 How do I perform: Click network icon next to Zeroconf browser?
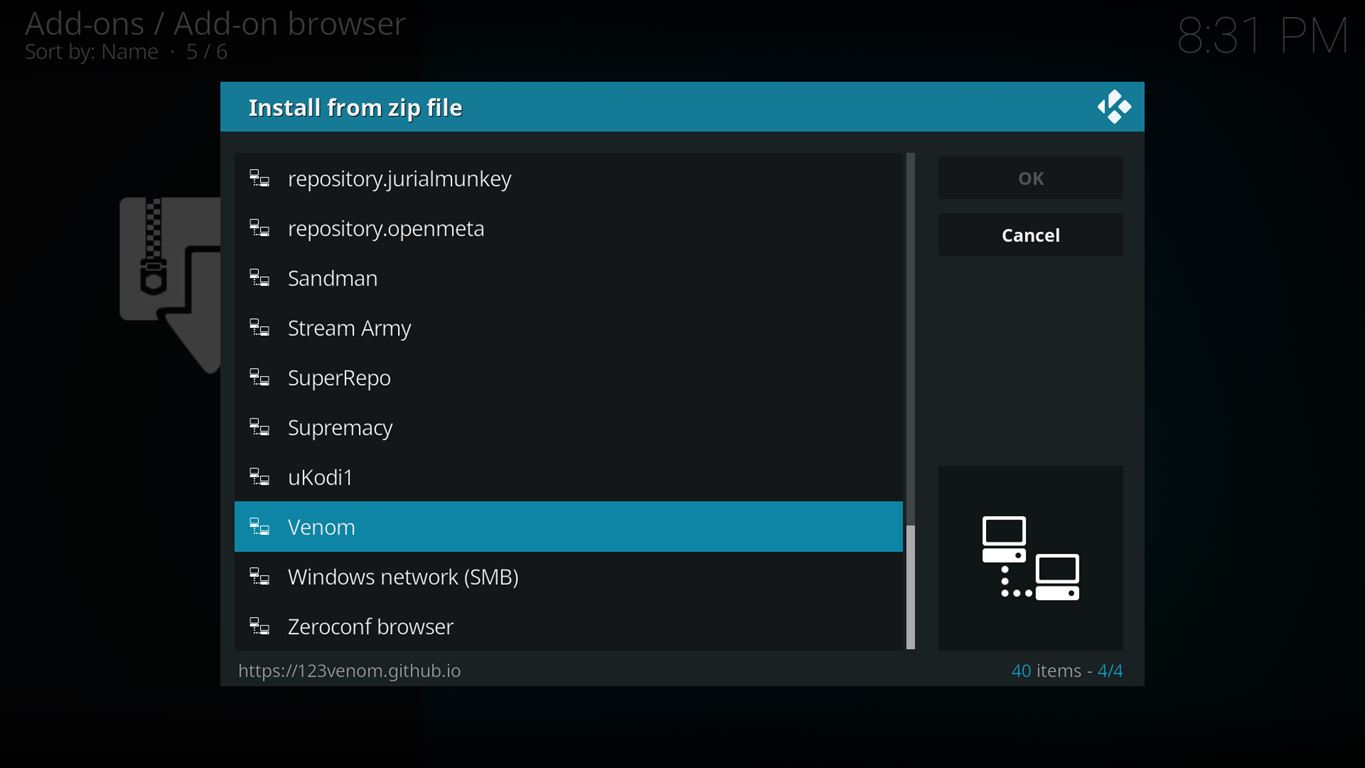tap(259, 627)
